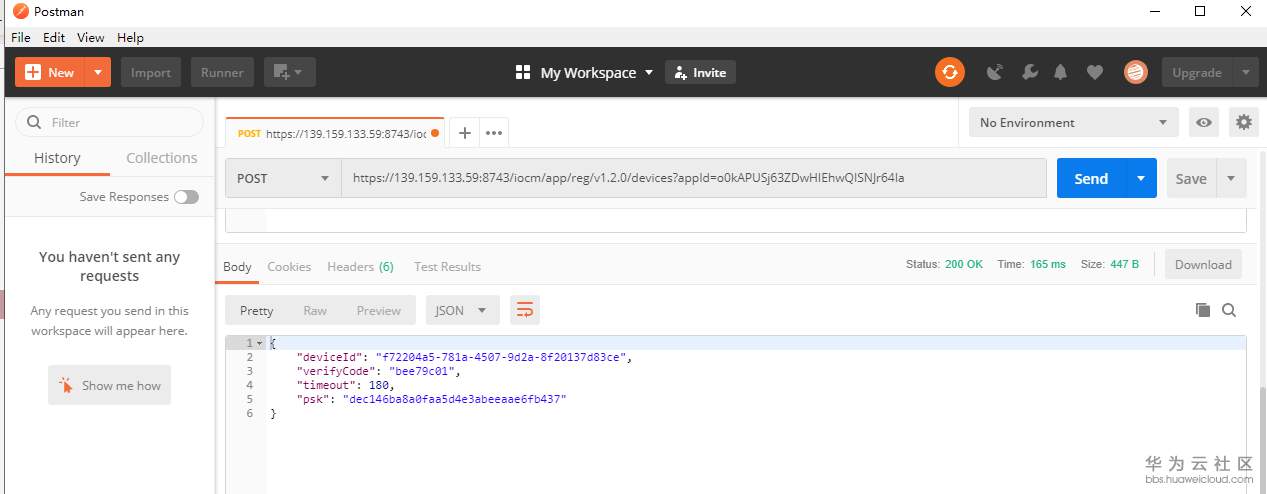Search the response body with magnifier icon
Screen dimensions: 1267x494
pos(1229,310)
